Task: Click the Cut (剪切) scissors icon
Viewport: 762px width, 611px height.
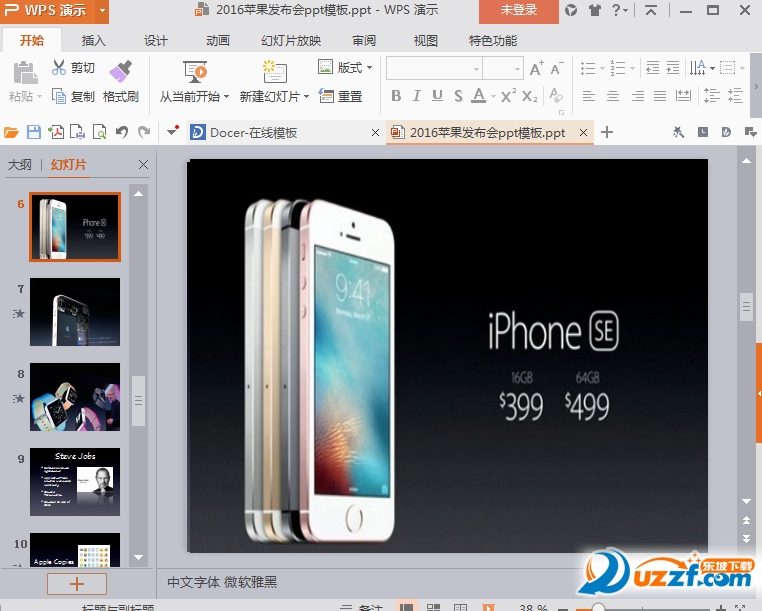Action: coord(59,67)
